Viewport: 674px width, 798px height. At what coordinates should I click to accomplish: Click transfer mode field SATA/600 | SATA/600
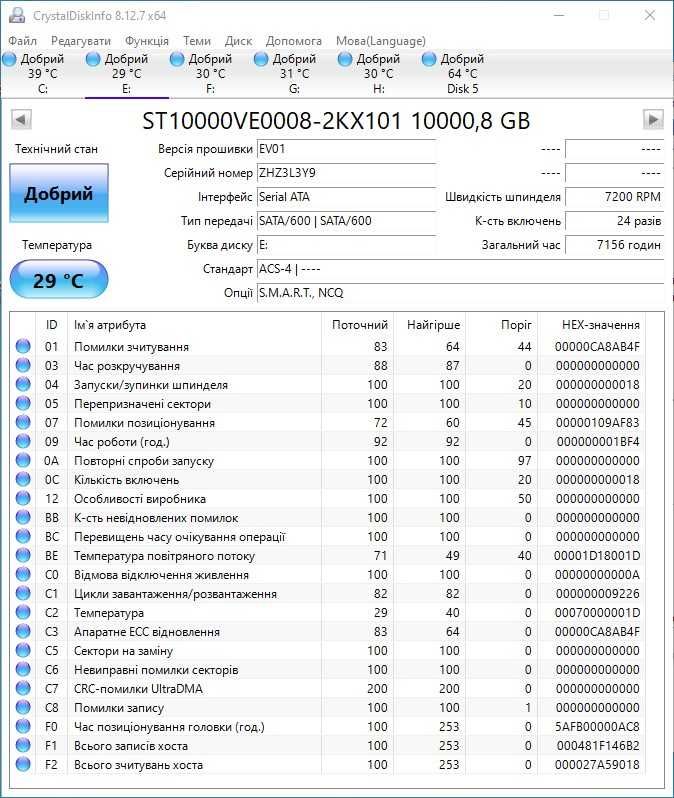tap(346, 221)
